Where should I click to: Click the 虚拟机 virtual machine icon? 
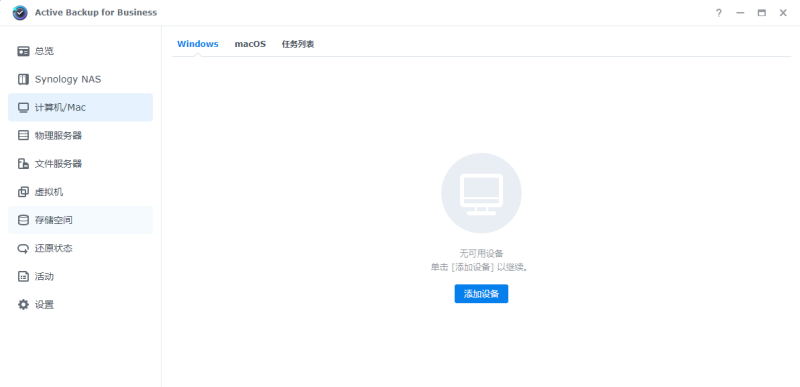click(23, 192)
